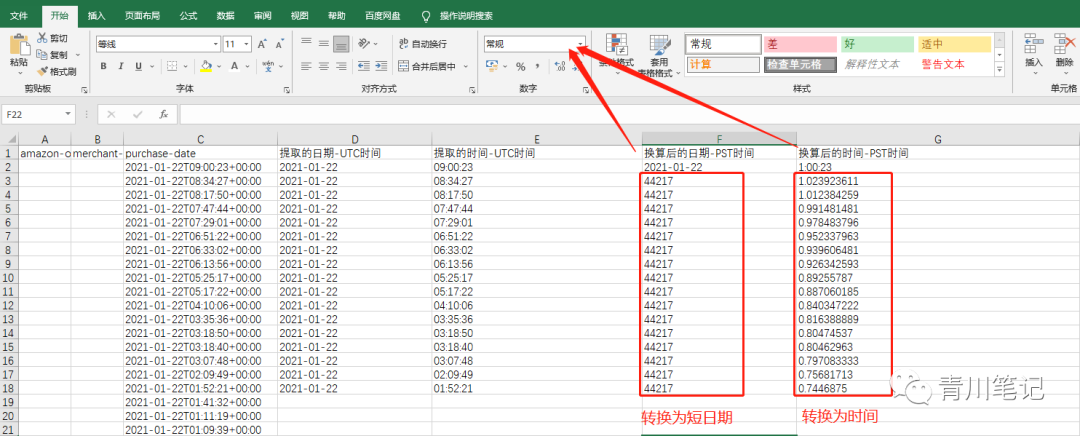Expand the borders dropdown arrow
The image size is (1080, 436).
(186, 66)
